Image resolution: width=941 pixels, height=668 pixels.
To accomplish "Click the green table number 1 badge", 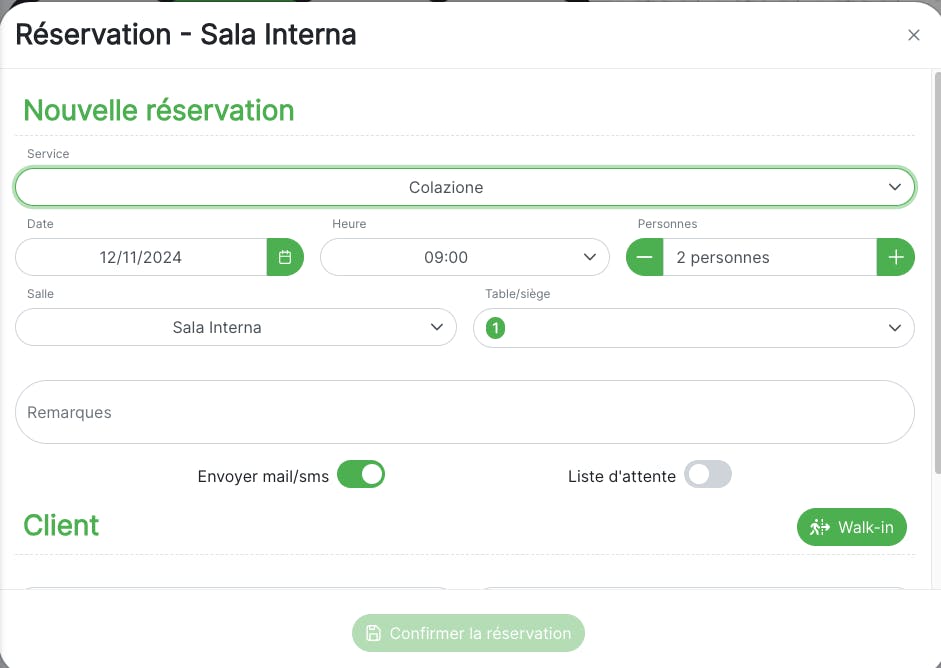I will coord(495,328).
